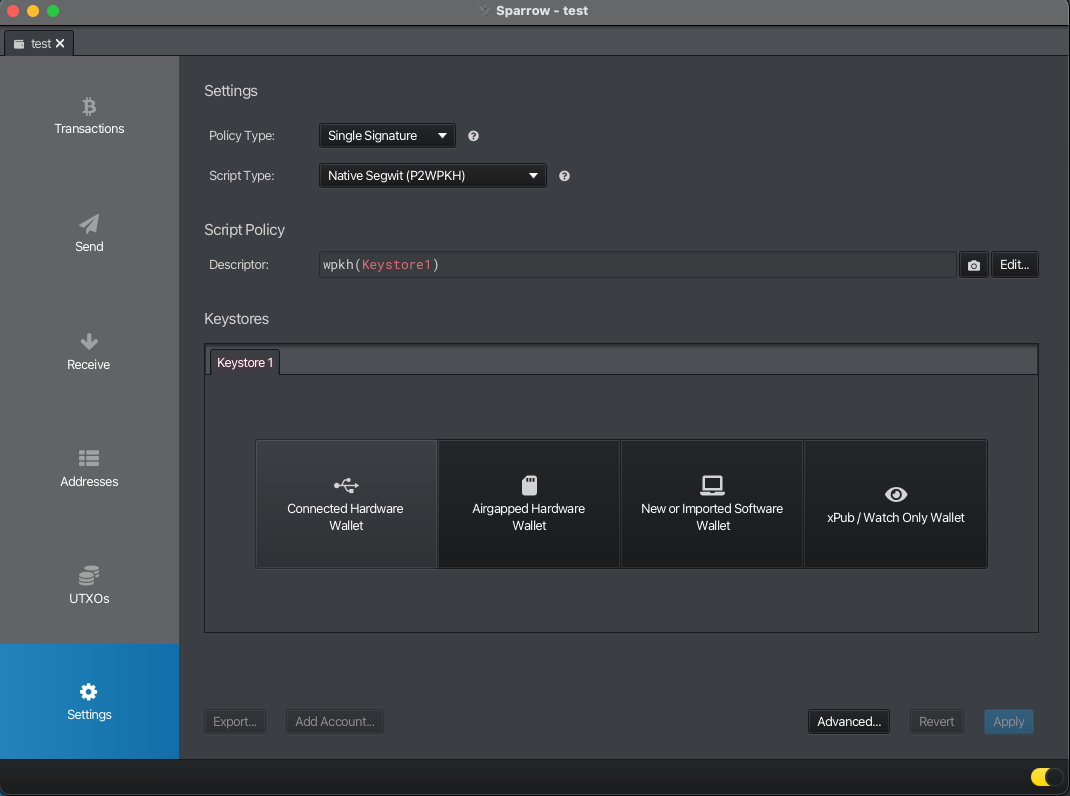Click the Add Account... button
The width and height of the screenshot is (1070, 796).
pos(334,722)
